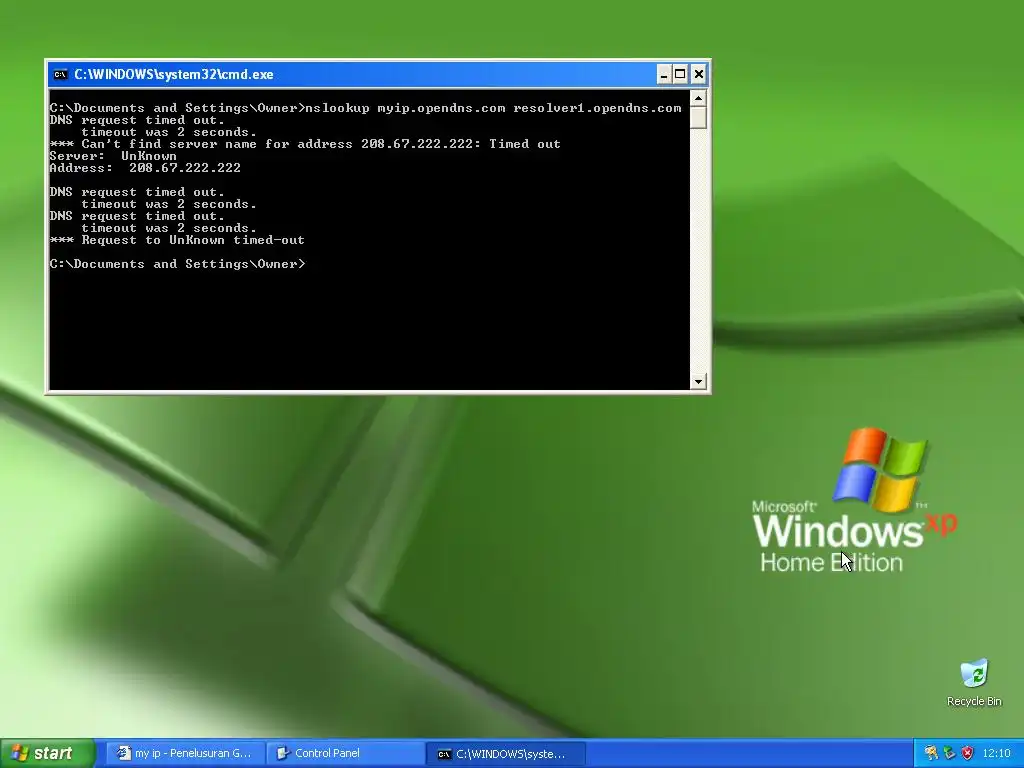Select the C:\WINDOWS\syste... taskbar button
The height and width of the screenshot is (768, 1024).
pos(505,754)
